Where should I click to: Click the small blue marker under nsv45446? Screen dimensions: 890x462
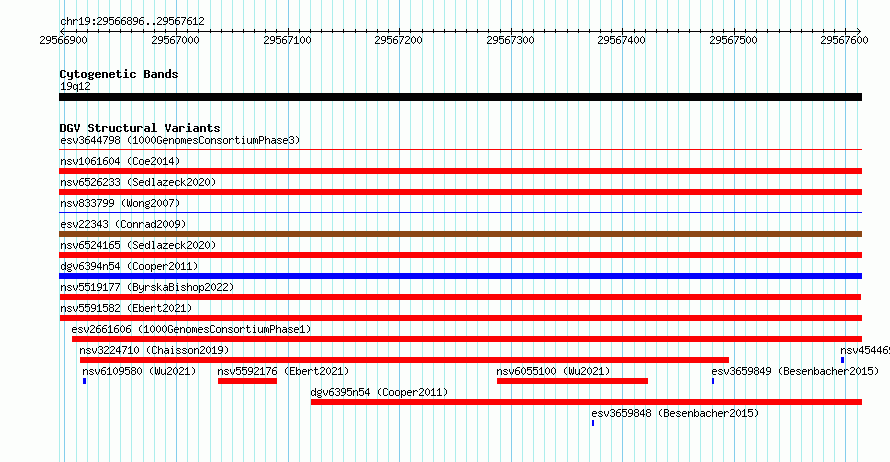click(842, 360)
